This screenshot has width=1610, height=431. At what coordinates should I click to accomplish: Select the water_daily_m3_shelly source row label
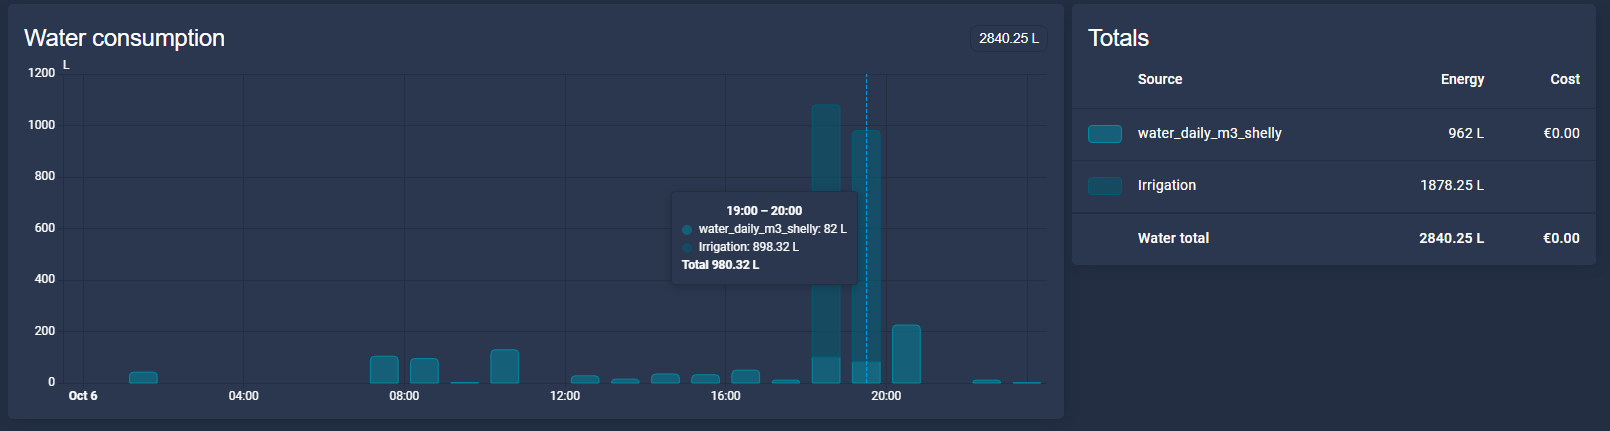coord(1209,133)
